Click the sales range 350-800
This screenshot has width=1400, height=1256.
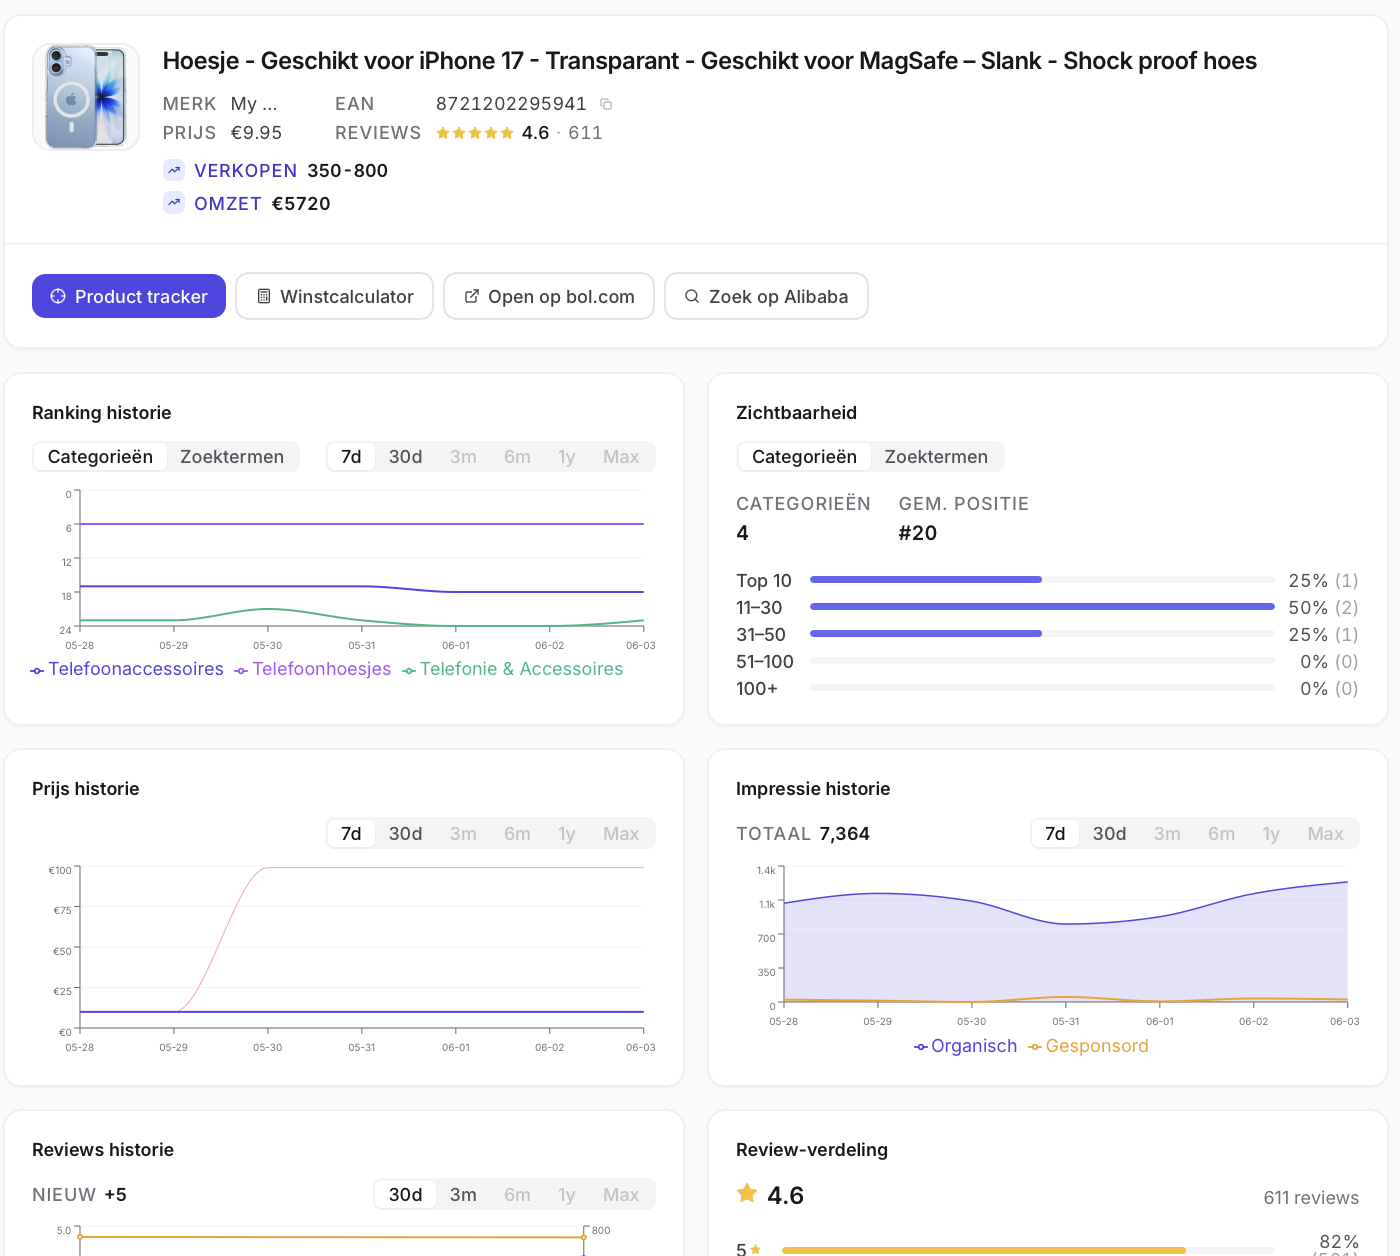pos(347,171)
